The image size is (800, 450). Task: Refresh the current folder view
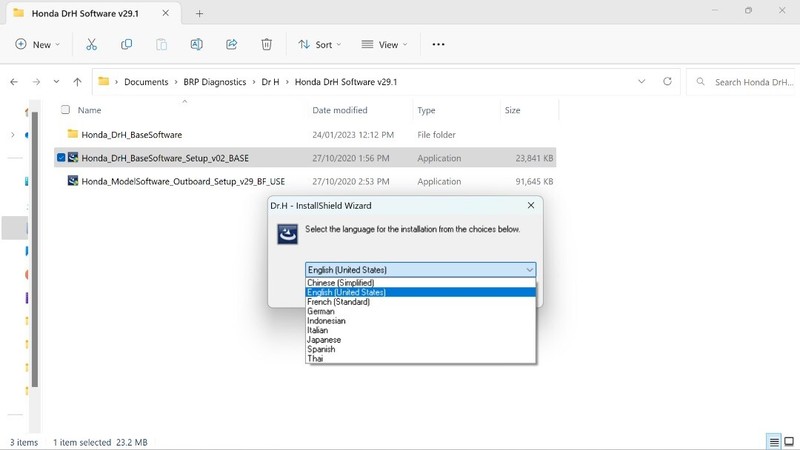tap(667, 82)
